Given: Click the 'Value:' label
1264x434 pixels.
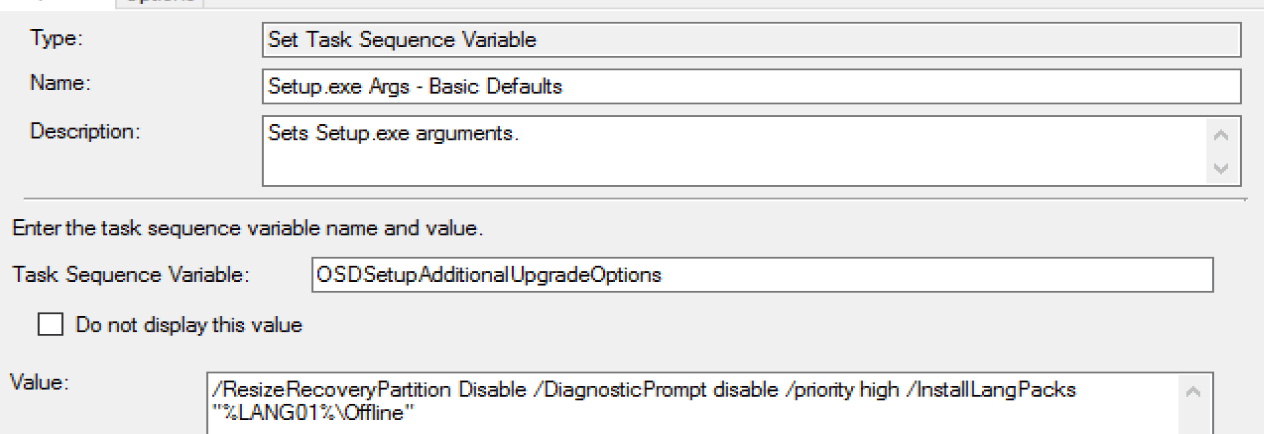Looking at the screenshot, I should pos(38,381).
